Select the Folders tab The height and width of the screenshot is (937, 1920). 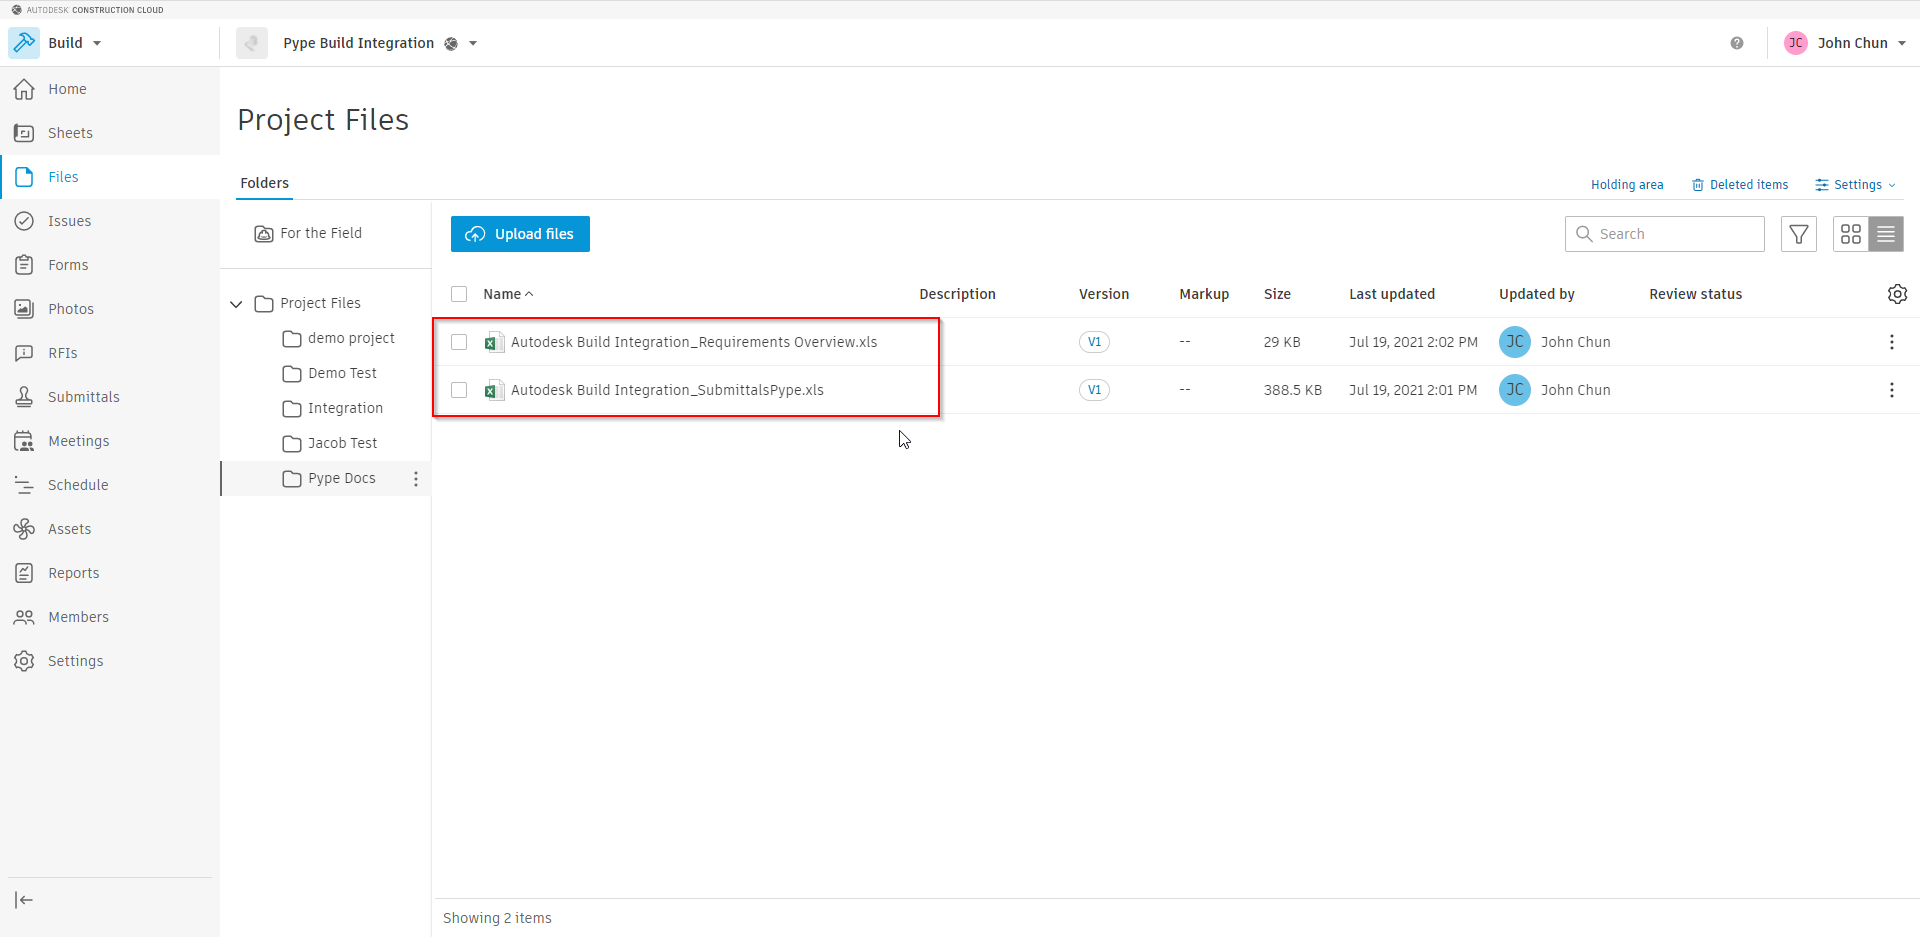click(264, 183)
